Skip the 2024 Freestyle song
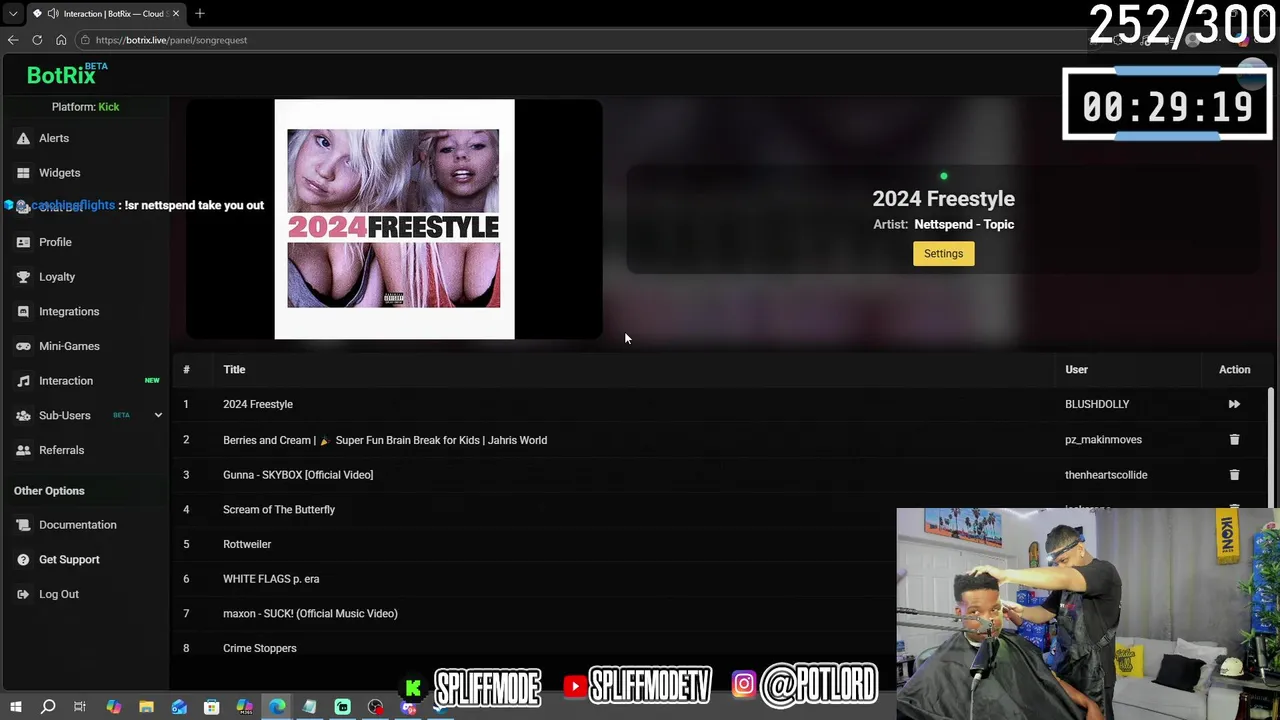1280x720 pixels. [1234, 404]
